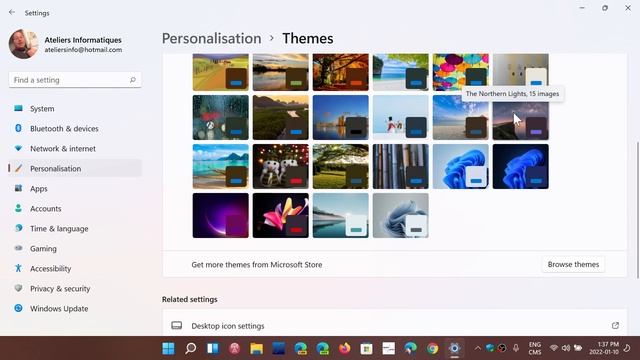Select the green fields path theme

(280, 118)
